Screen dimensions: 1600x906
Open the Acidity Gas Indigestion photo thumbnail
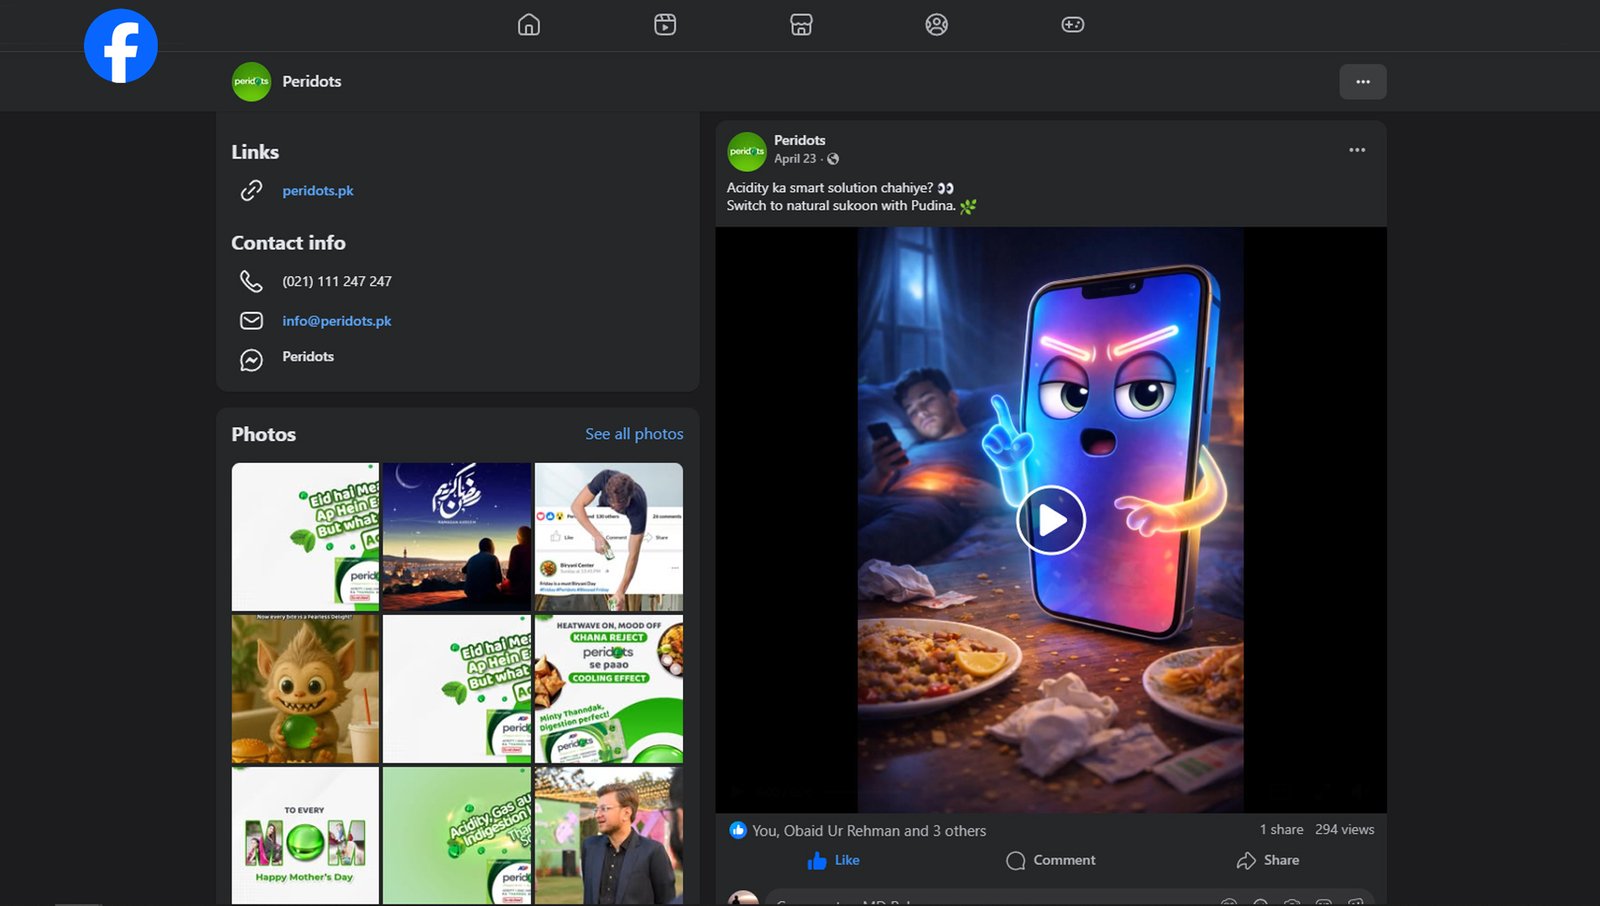pyautogui.click(x=457, y=835)
